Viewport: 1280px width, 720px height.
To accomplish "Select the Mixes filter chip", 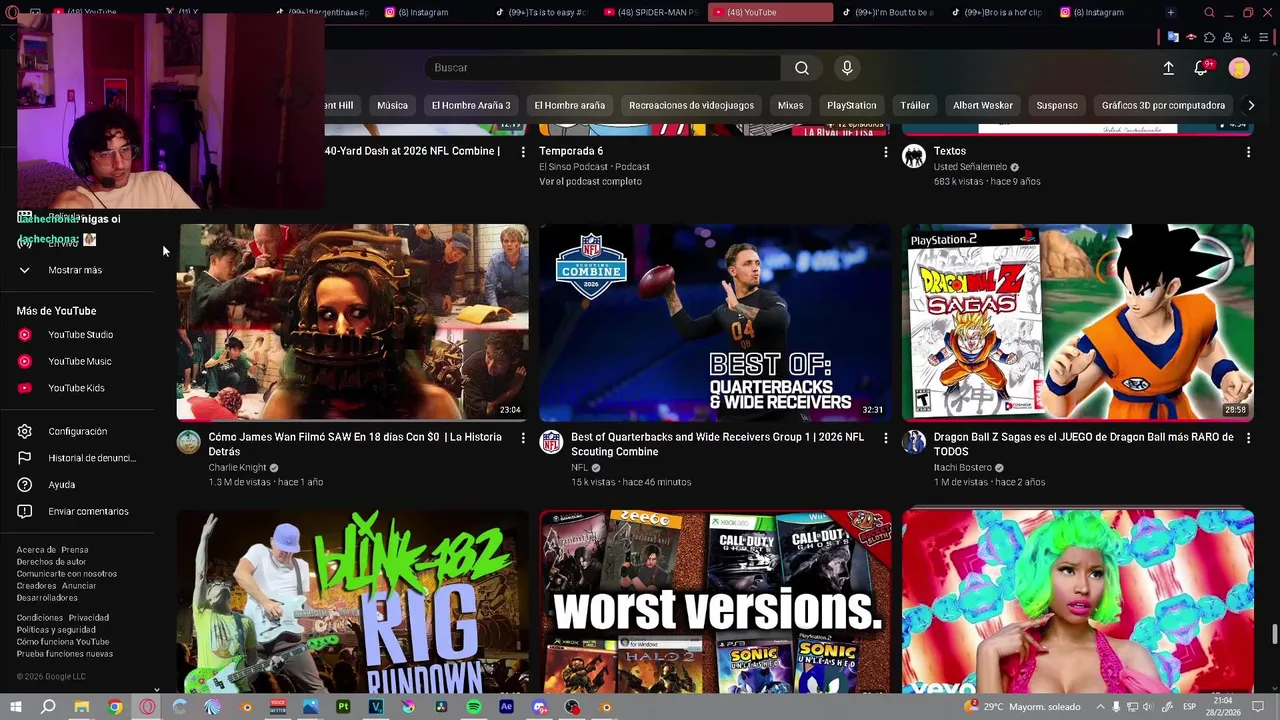I will point(790,105).
